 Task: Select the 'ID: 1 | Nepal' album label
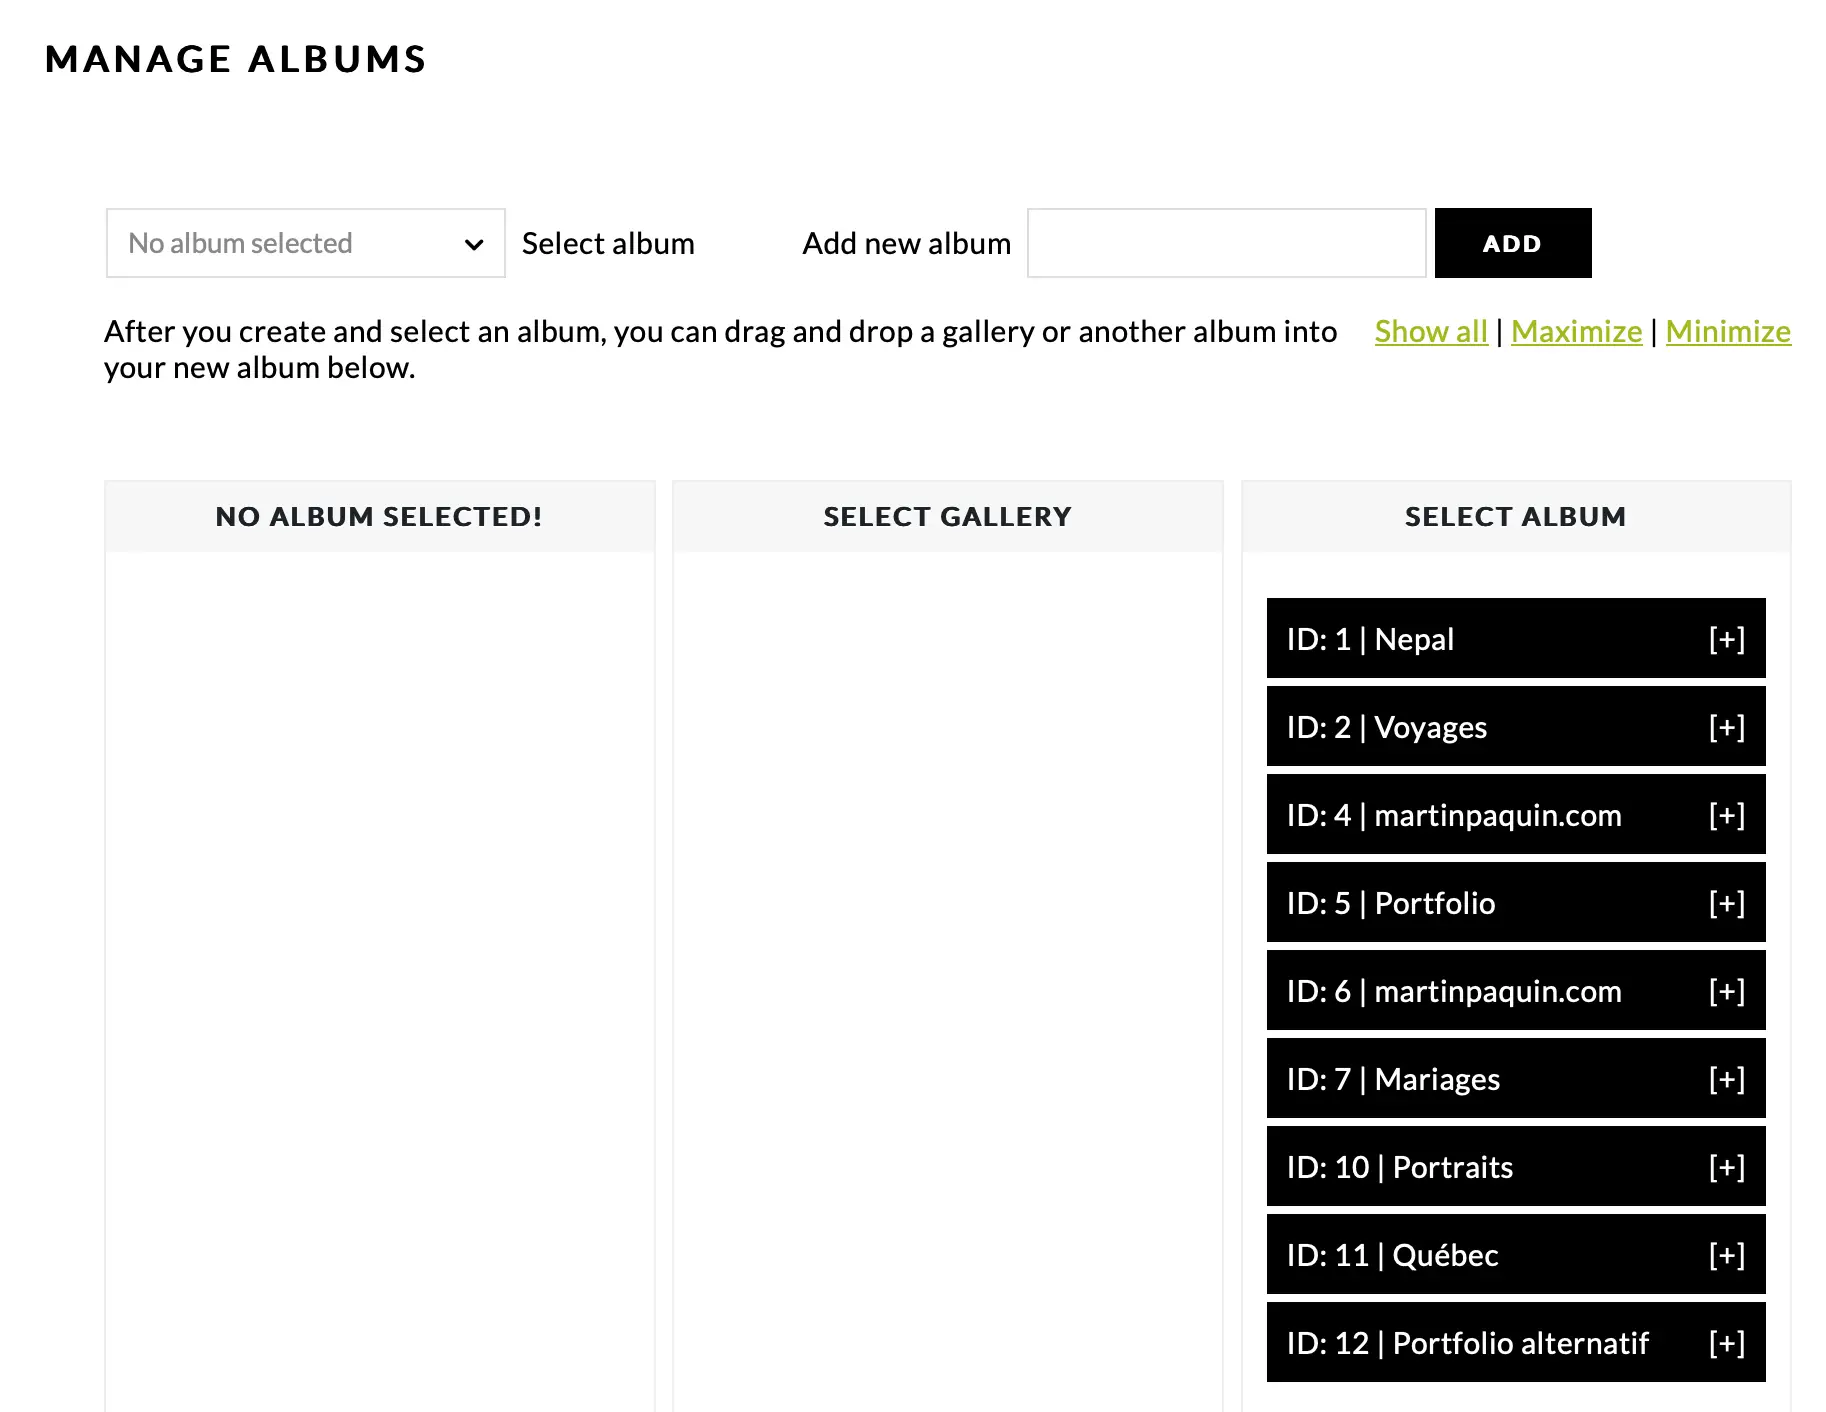click(x=1370, y=639)
